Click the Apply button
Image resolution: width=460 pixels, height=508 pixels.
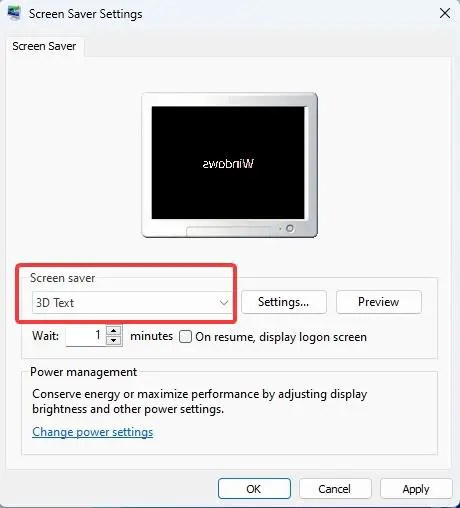(x=416, y=489)
